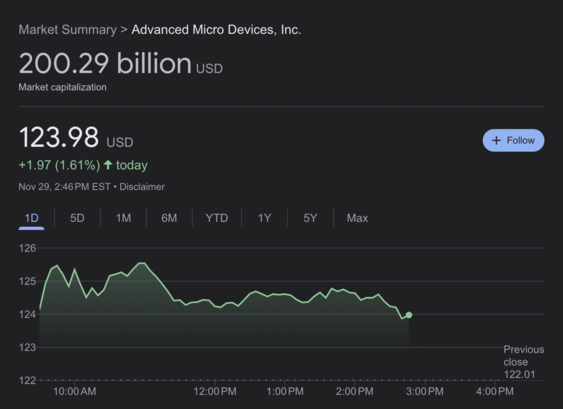This screenshot has height=409, width=563.
Task: Show the 5Y time range chart
Action: (x=310, y=218)
